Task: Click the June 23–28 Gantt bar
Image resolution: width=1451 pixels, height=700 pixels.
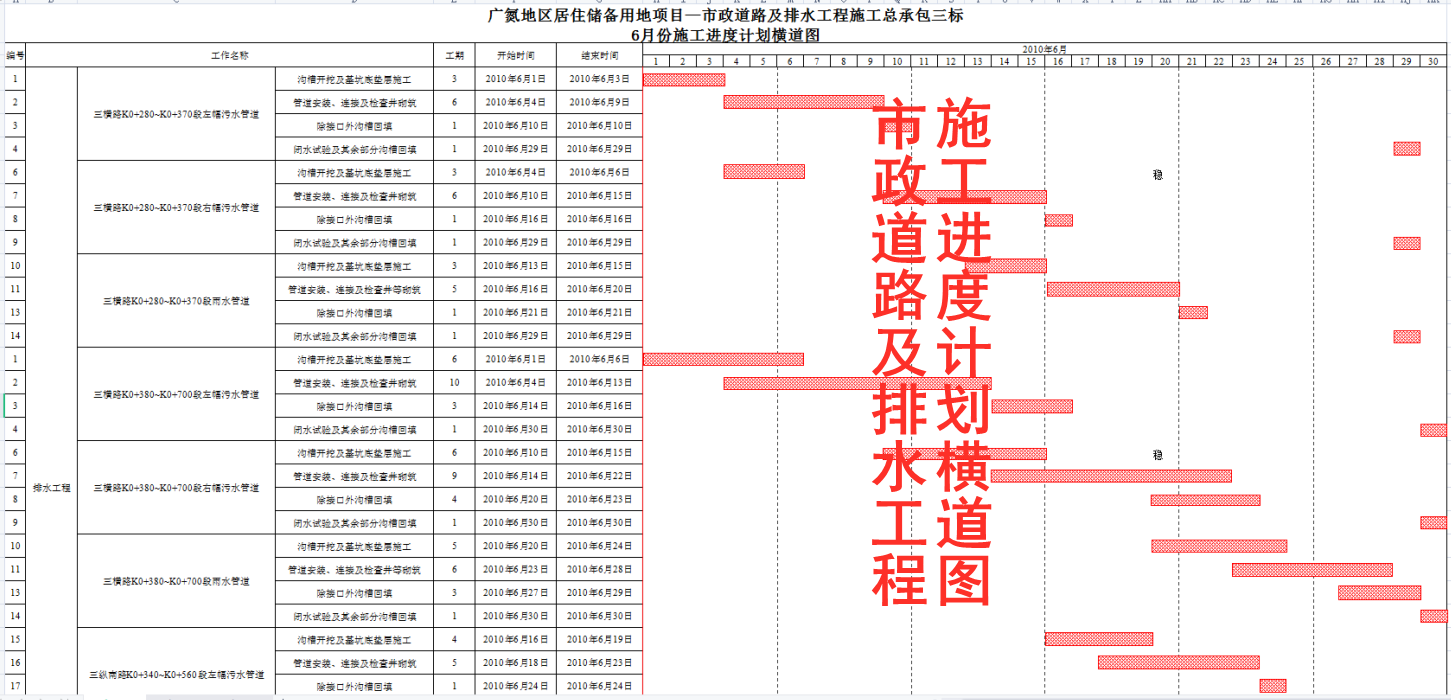Action: tap(1313, 570)
